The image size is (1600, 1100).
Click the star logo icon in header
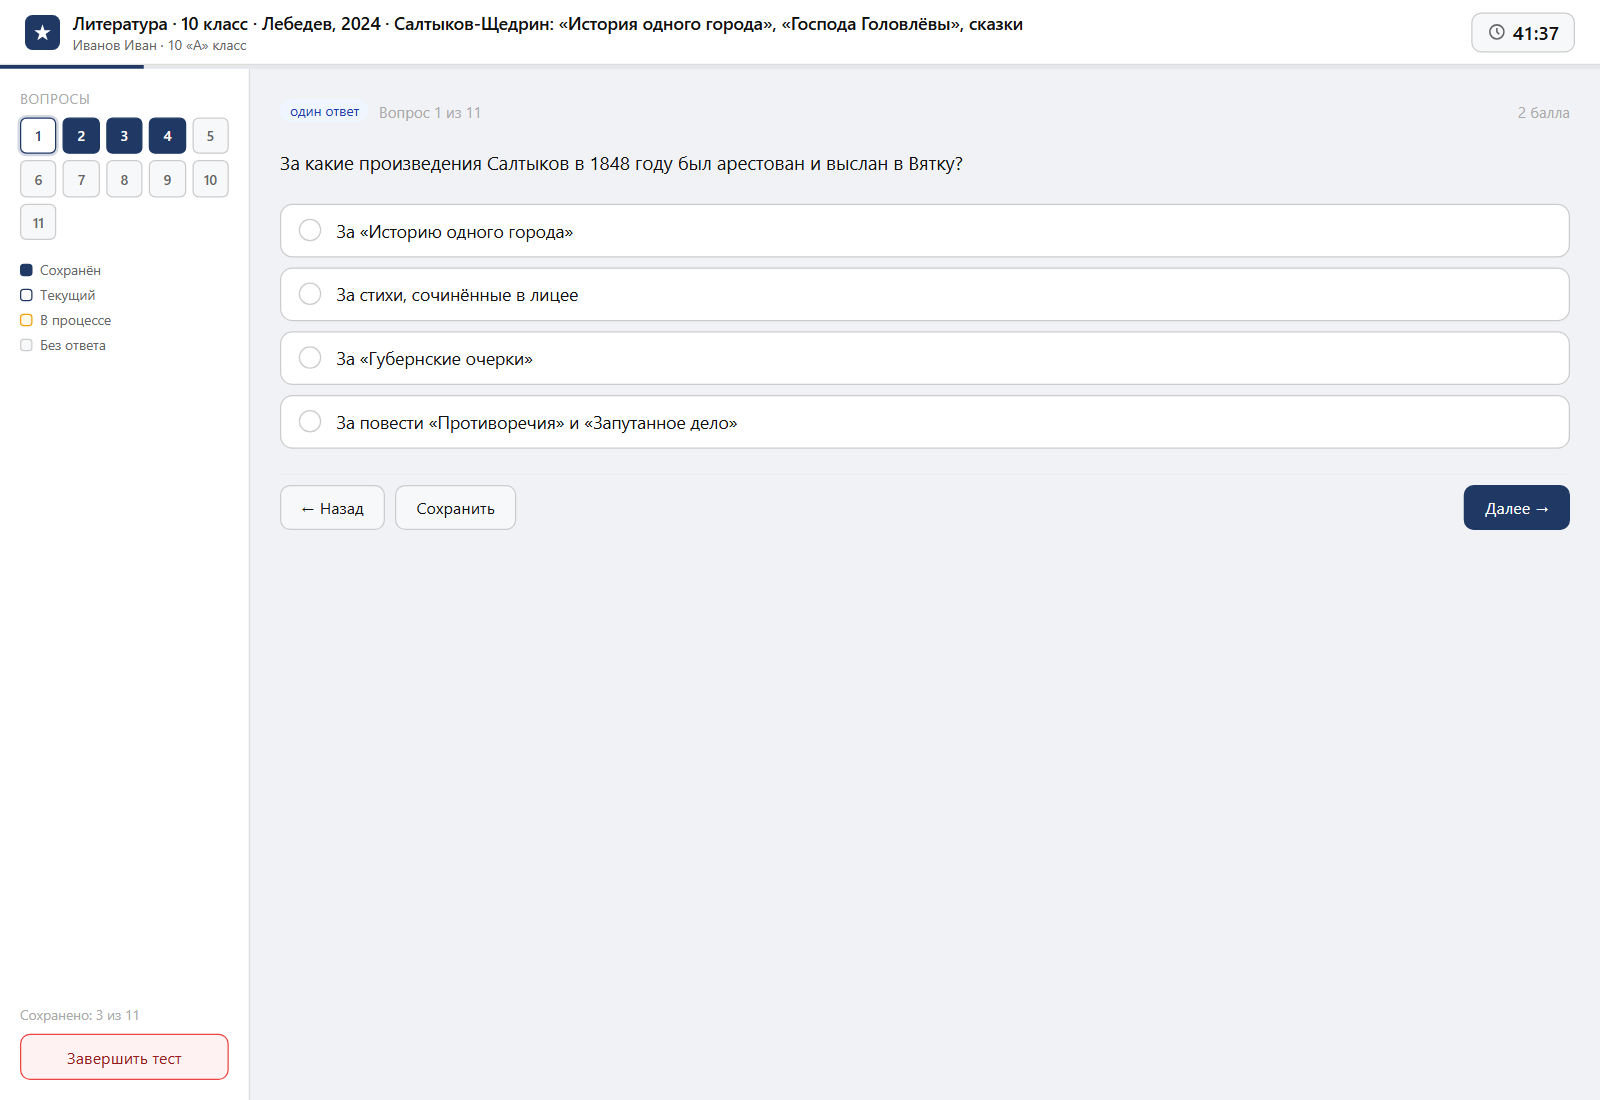42,33
